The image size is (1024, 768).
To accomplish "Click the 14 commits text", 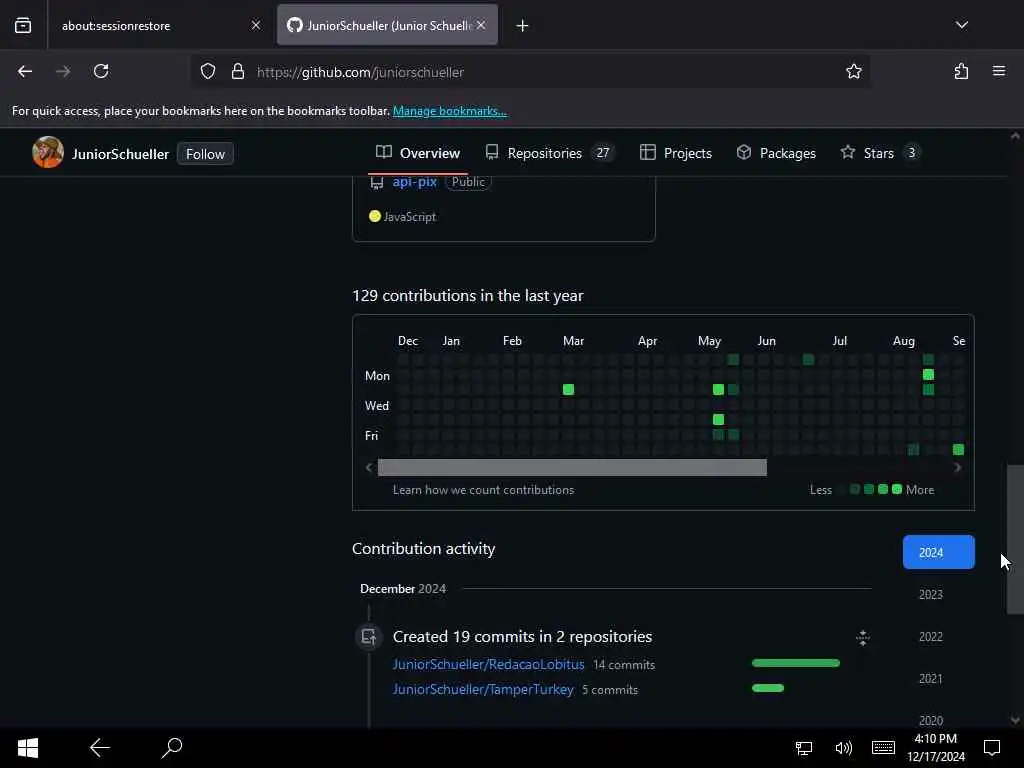I will (x=624, y=665).
